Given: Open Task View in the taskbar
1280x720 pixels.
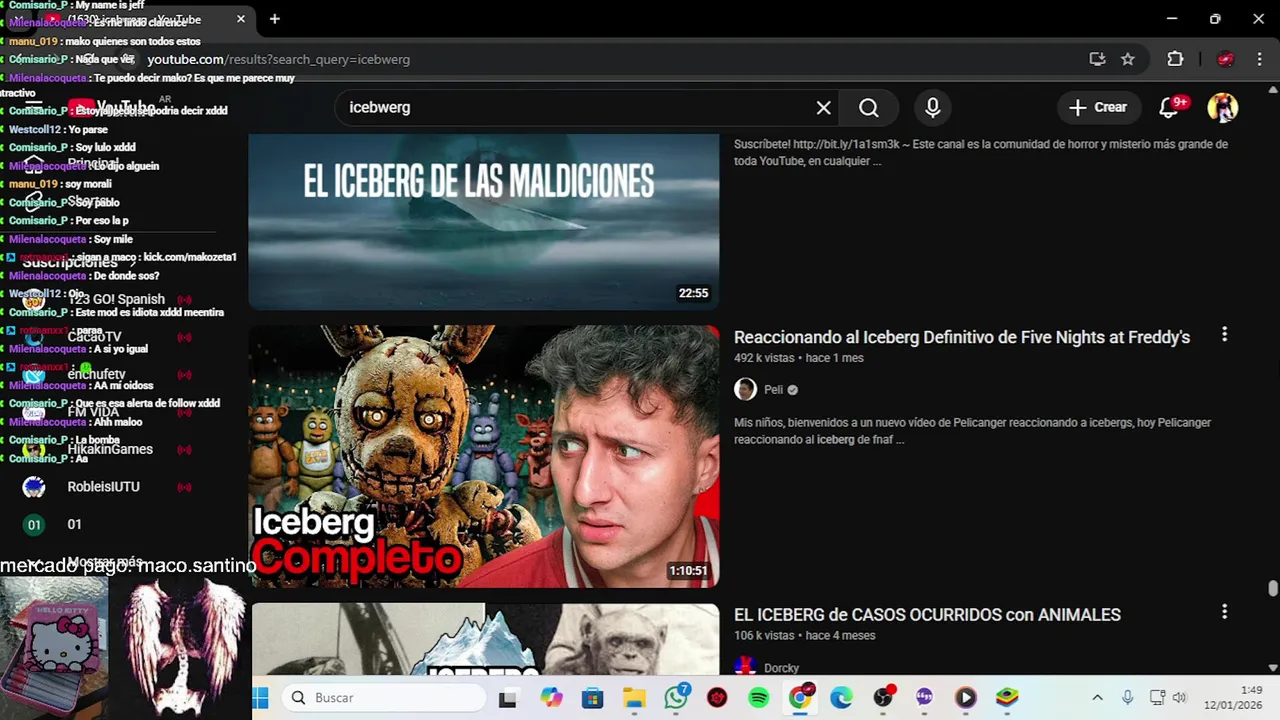Looking at the screenshot, I should 508,698.
